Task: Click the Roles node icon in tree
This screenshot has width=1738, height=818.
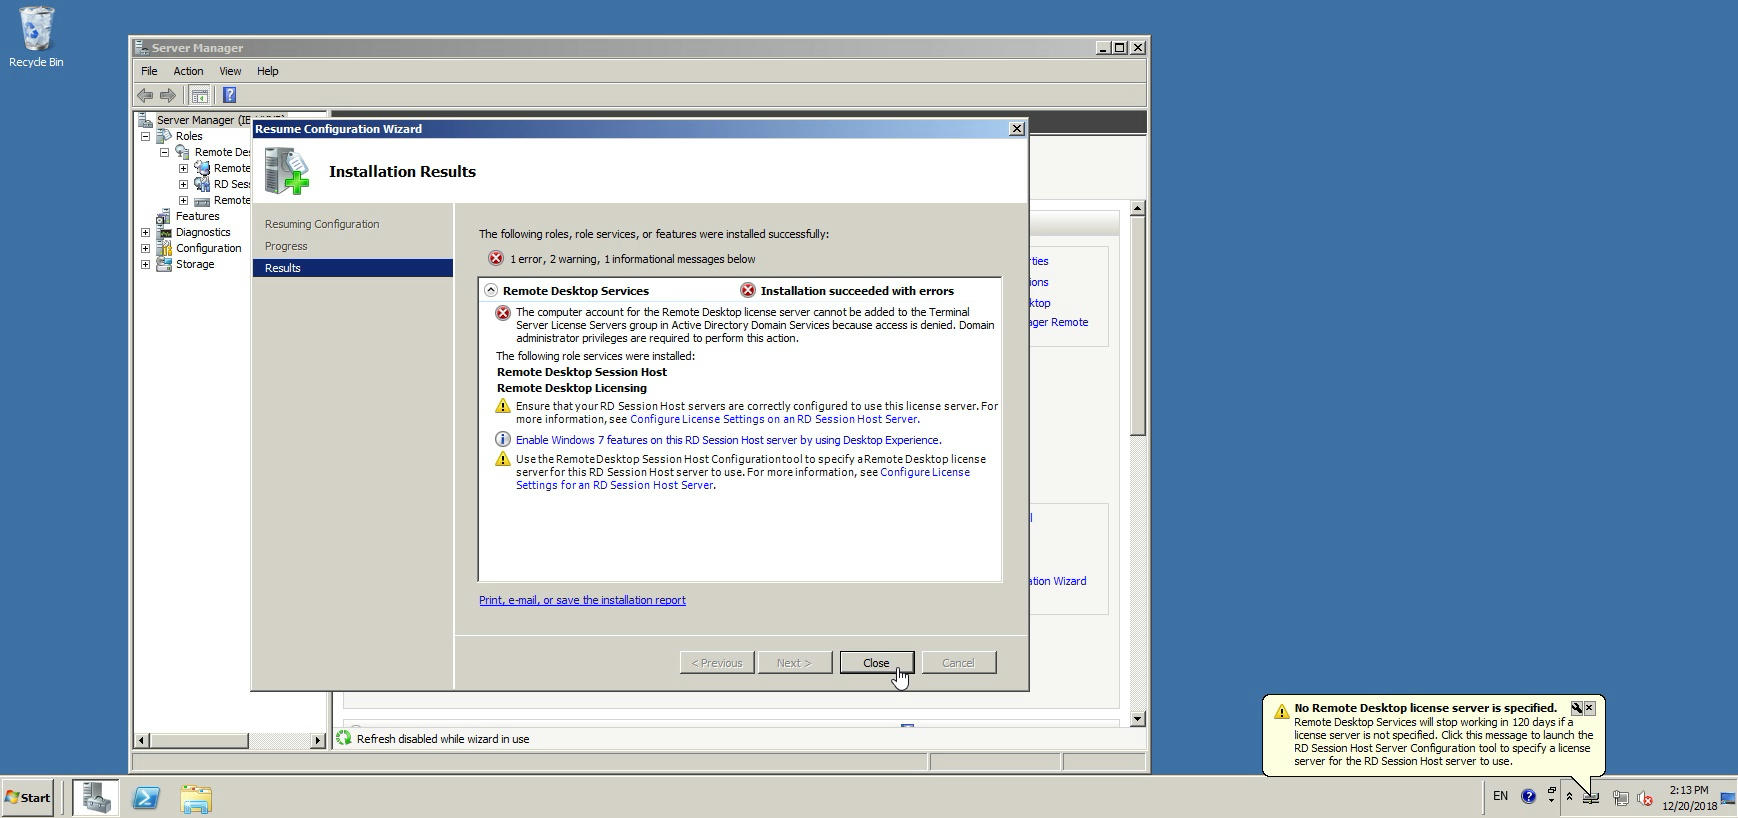Action: (x=164, y=136)
